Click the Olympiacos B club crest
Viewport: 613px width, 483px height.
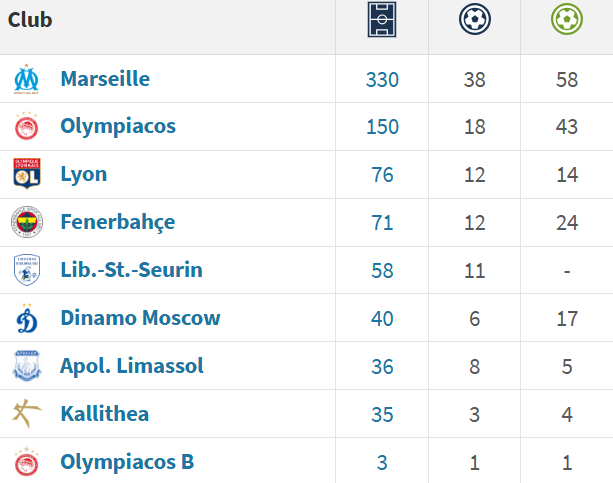click(x=26, y=462)
